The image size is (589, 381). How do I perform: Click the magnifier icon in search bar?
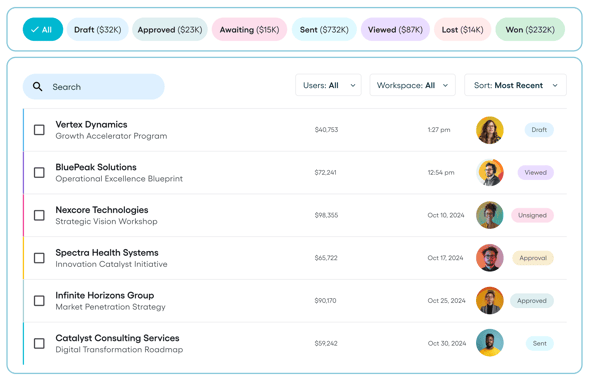pyautogui.click(x=37, y=87)
